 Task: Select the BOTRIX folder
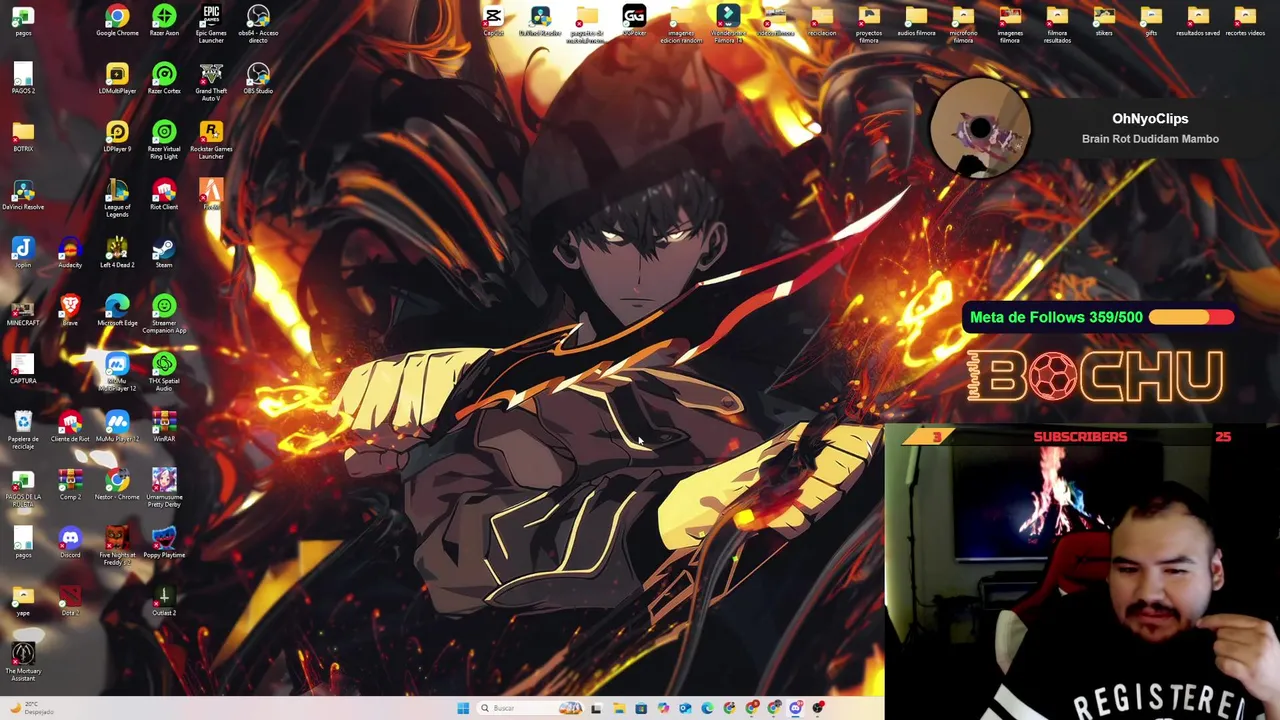coord(23,137)
